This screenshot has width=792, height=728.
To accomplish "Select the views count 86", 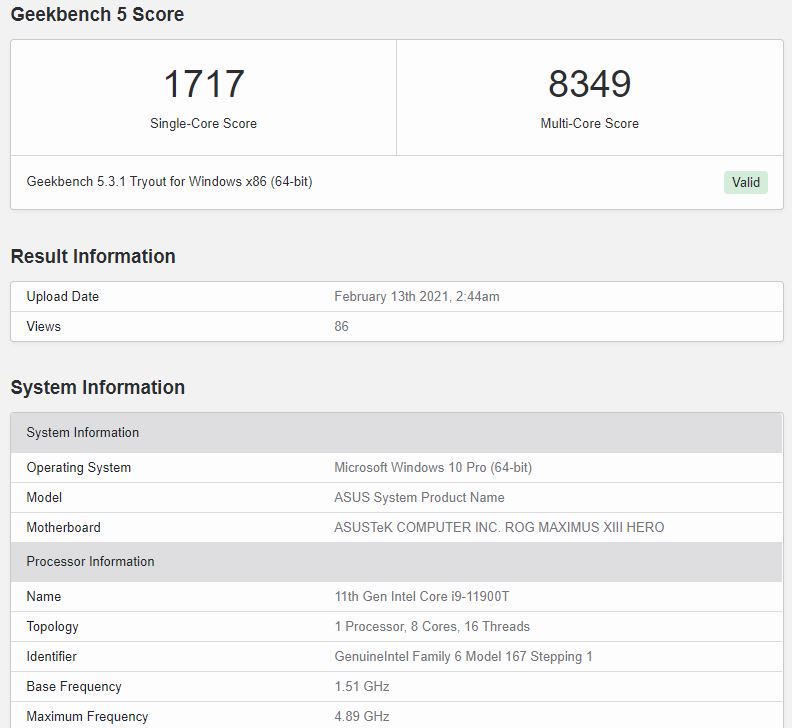I will 341,326.
